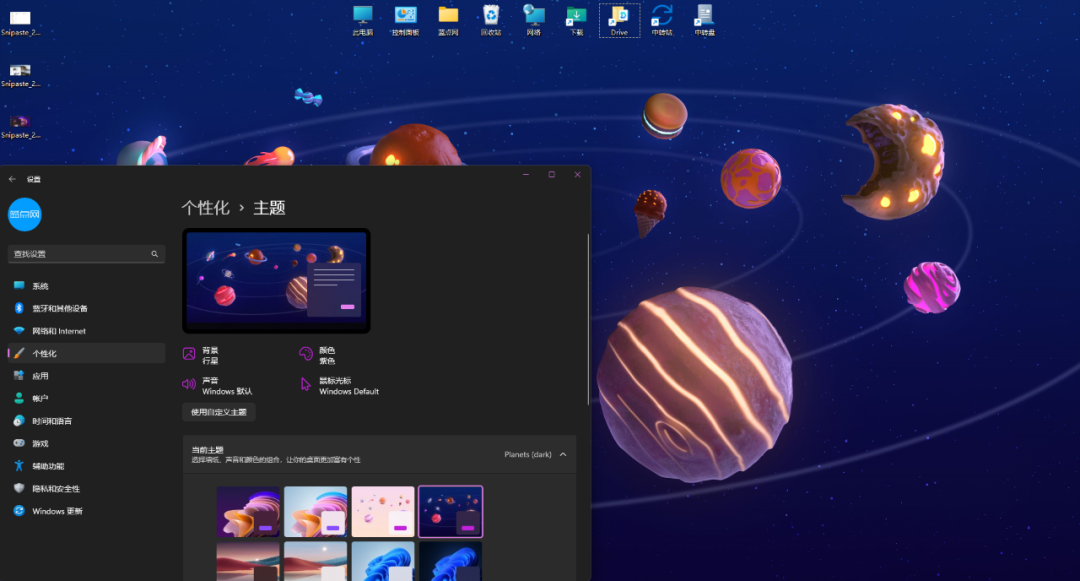
Task: Choose the dark purple Glow theme thumbnail
Action: (248, 511)
